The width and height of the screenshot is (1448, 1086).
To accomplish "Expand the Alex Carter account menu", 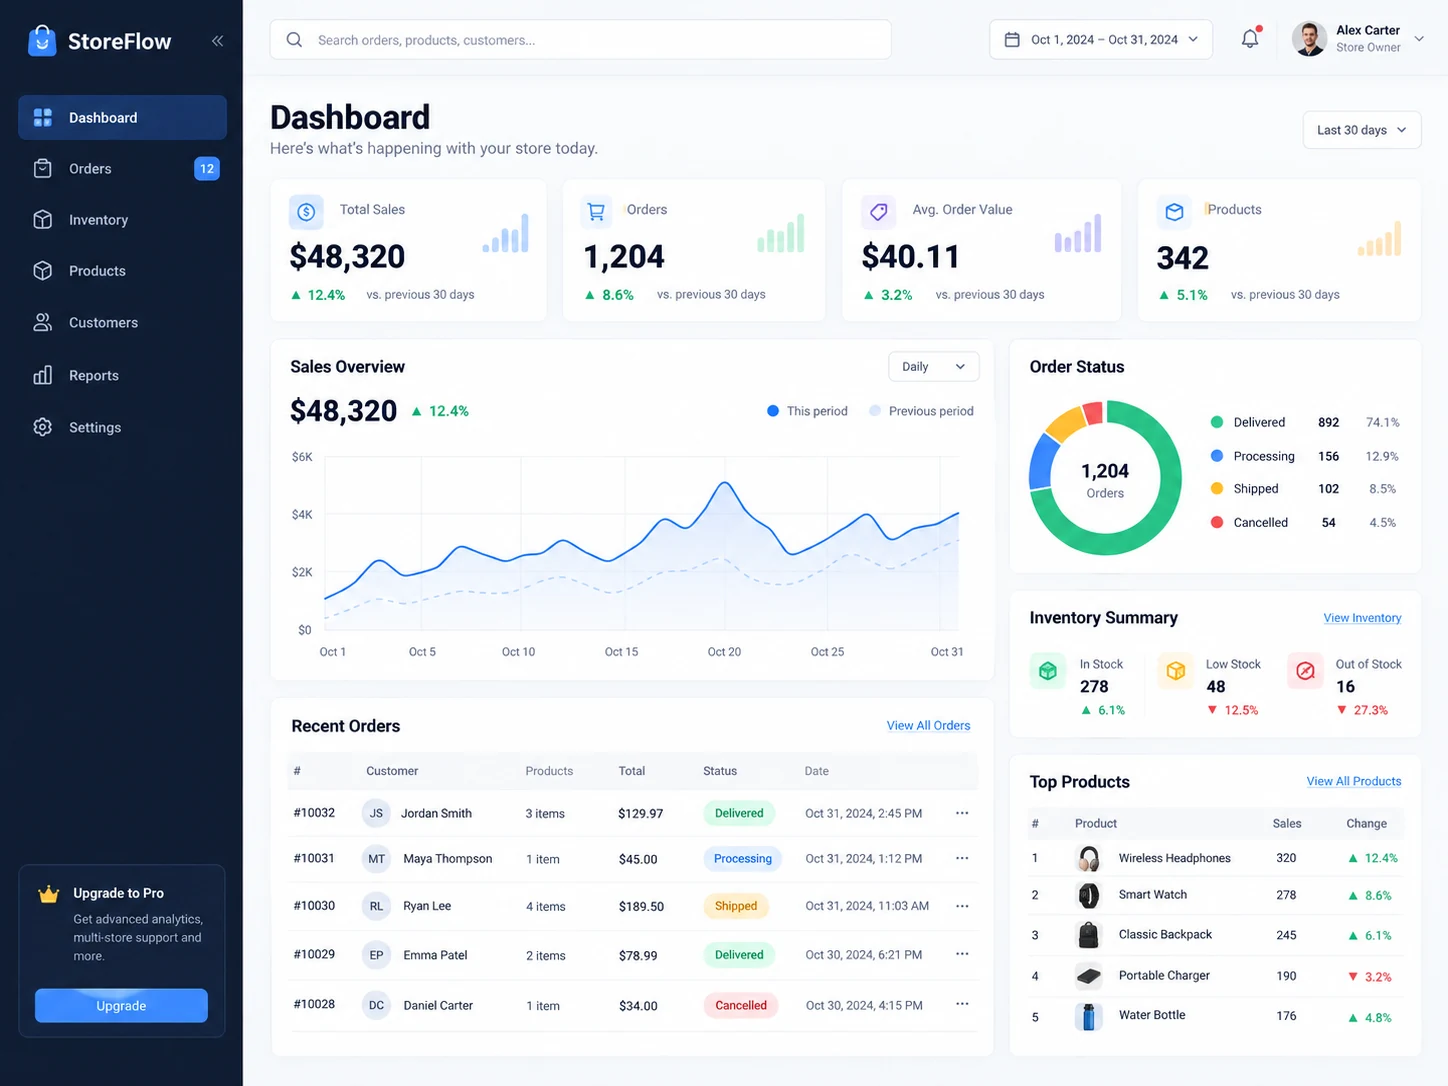I will [x=1359, y=39].
